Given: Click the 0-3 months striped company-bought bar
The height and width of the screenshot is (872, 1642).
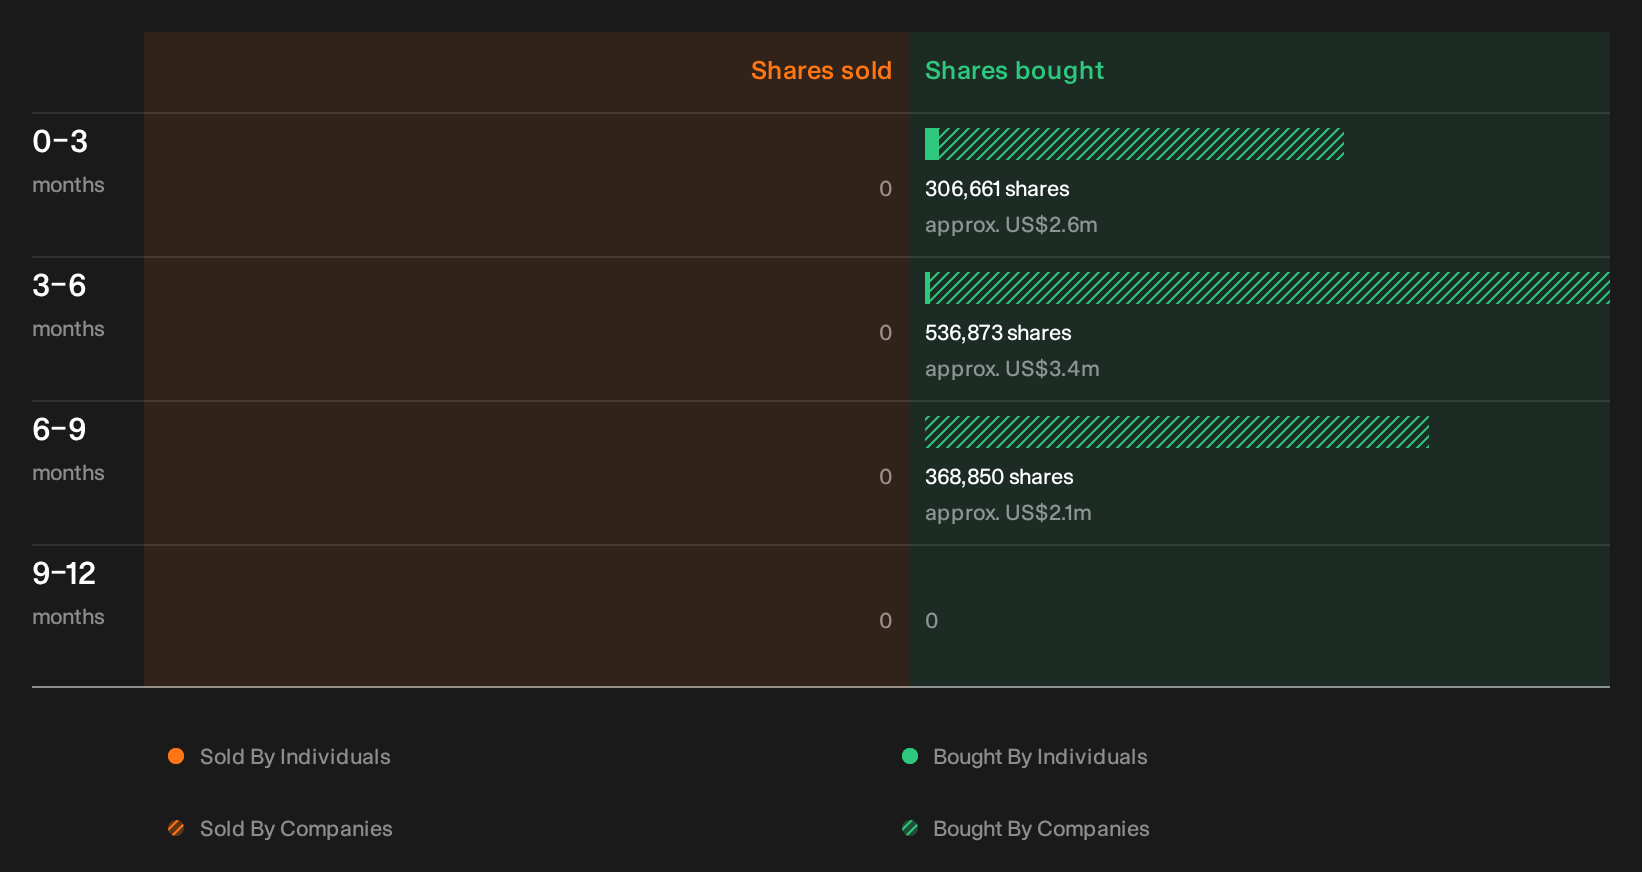Looking at the screenshot, I should [1141, 144].
